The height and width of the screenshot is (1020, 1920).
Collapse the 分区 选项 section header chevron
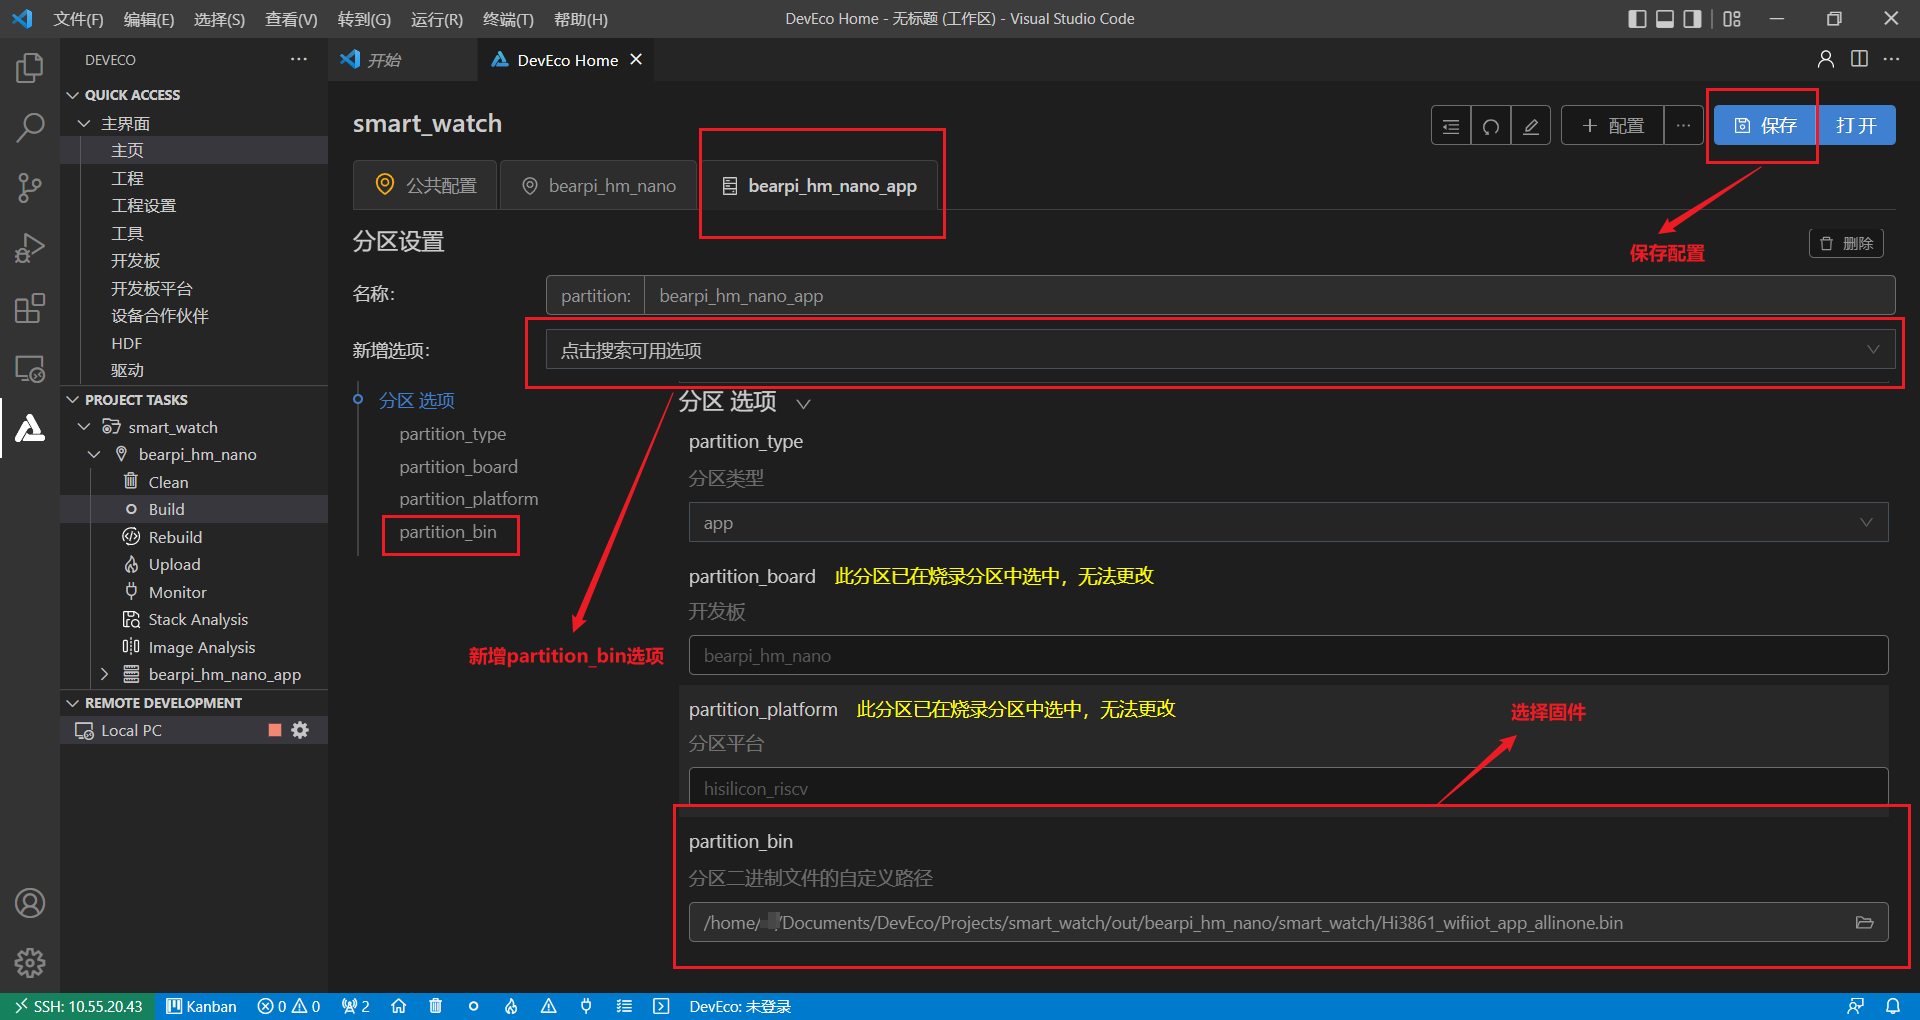pos(803,404)
